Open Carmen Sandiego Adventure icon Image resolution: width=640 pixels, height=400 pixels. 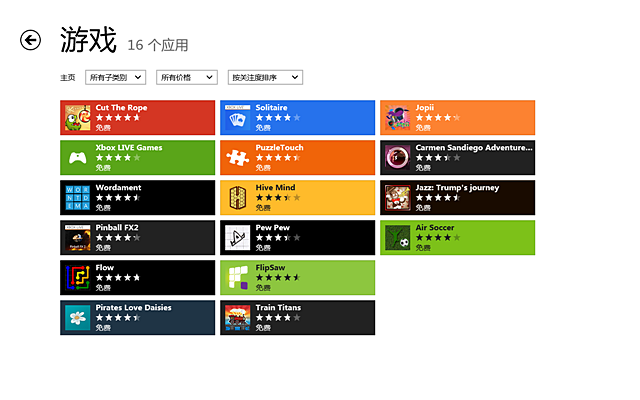(398, 158)
